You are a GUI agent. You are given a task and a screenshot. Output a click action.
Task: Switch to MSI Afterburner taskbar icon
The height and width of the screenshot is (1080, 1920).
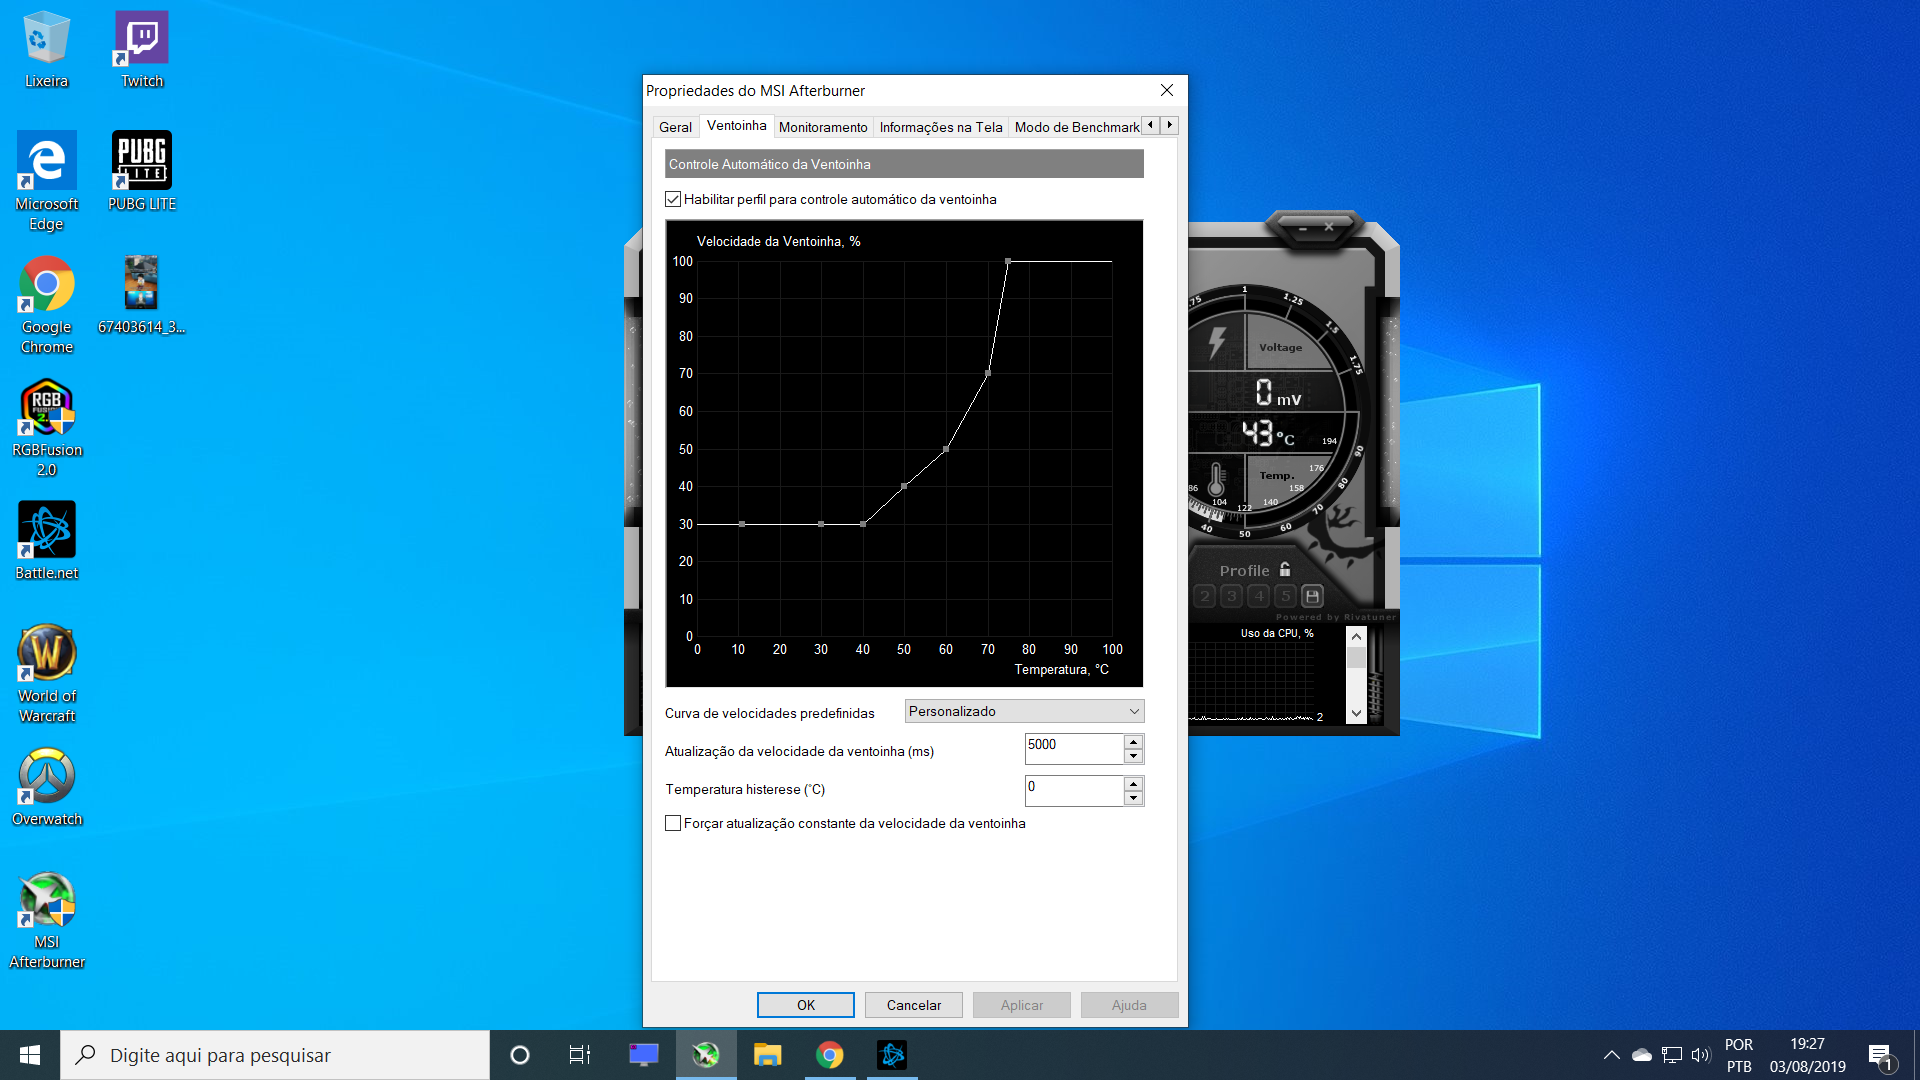pyautogui.click(x=706, y=1055)
